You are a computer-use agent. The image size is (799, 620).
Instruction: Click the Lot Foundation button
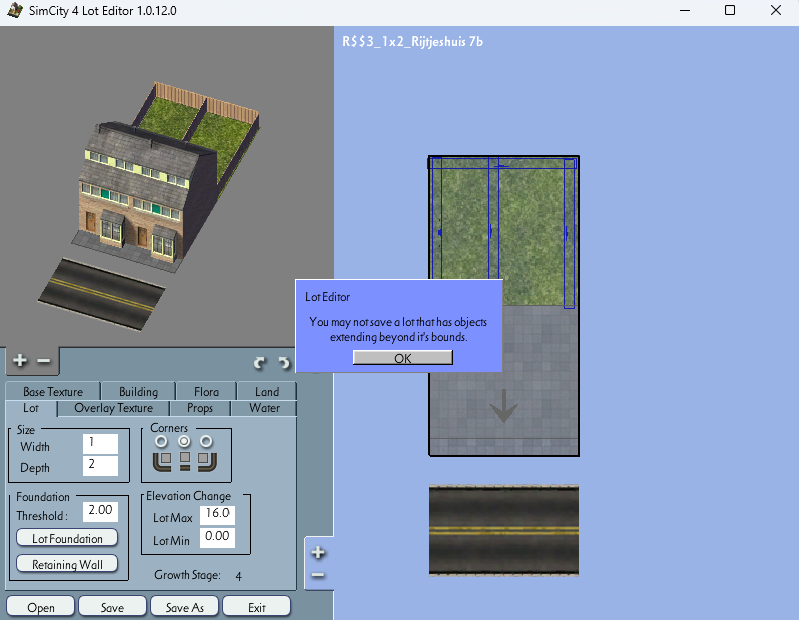click(x=67, y=538)
